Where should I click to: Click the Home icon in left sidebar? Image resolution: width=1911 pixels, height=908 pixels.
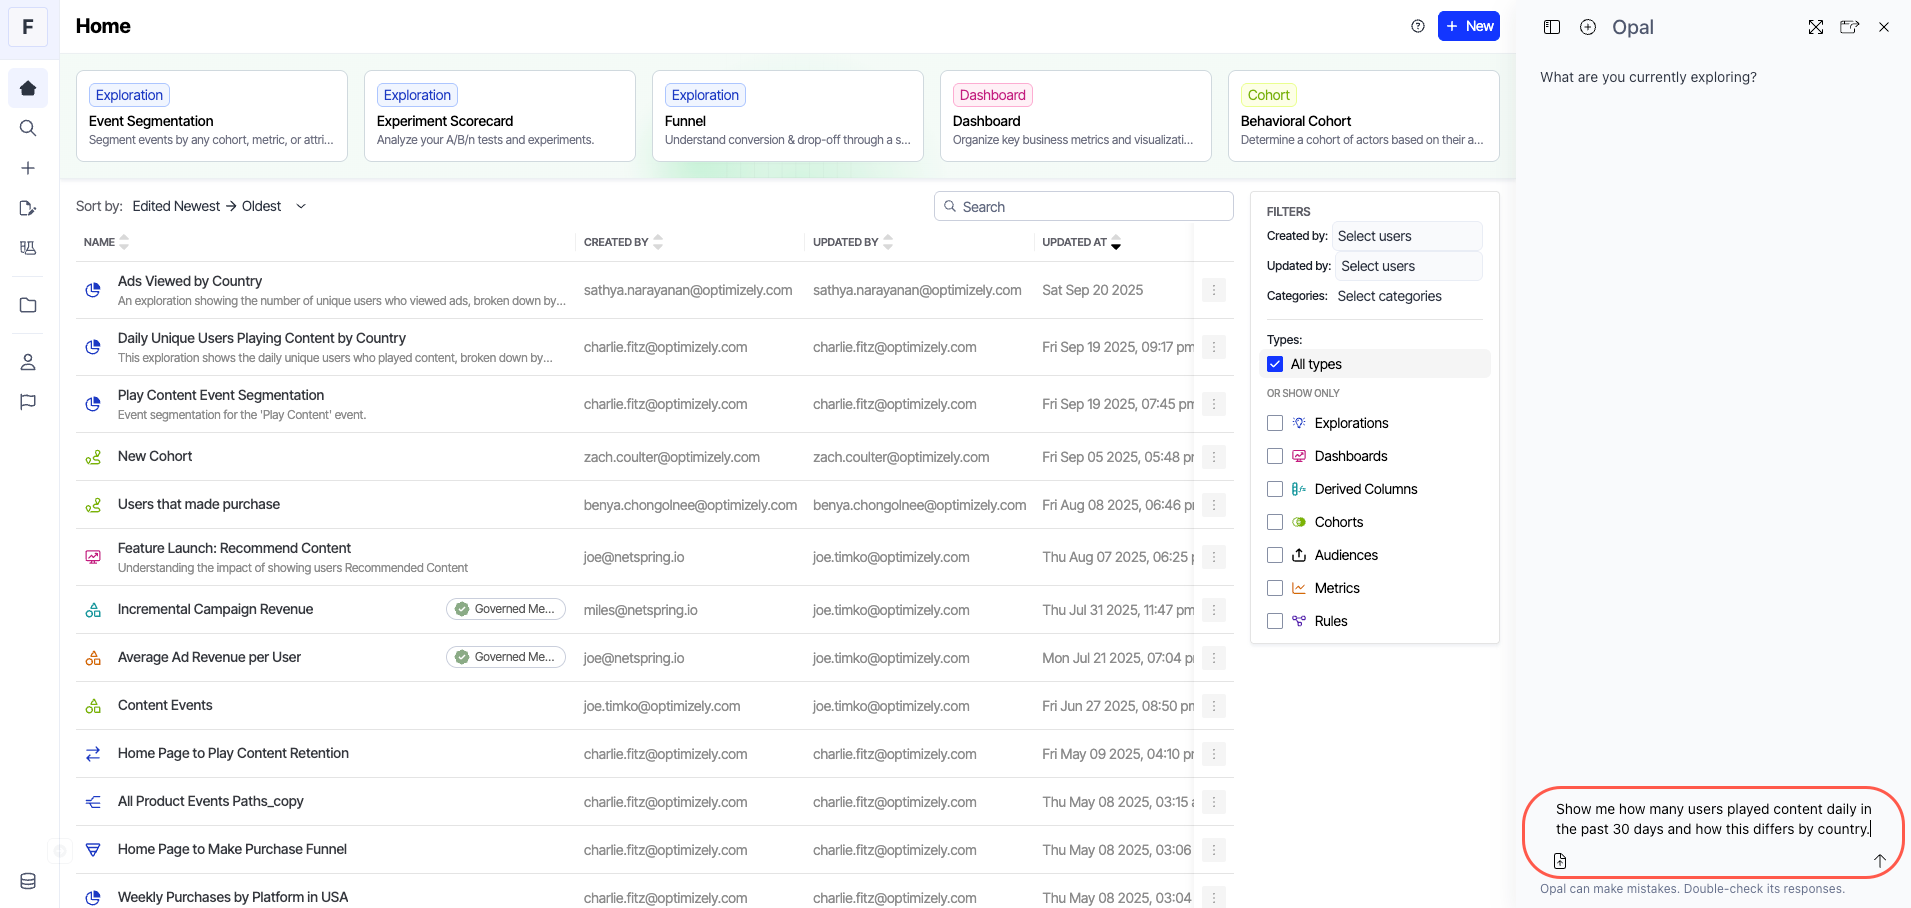tap(28, 88)
